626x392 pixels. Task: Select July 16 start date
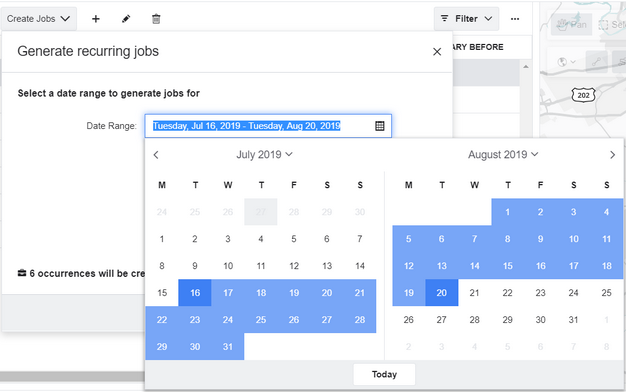coord(195,293)
